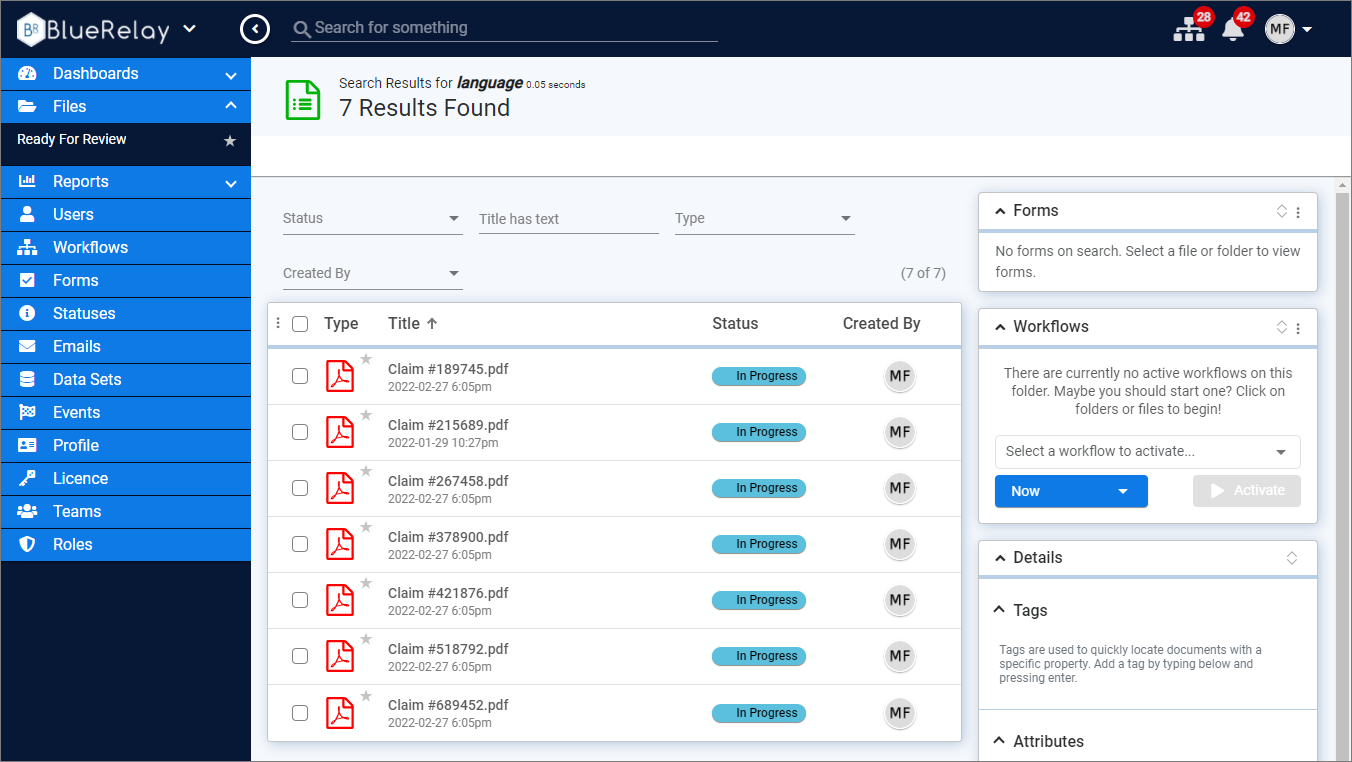Focus the Search for something field
Image resolution: width=1352 pixels, height=762 pixels.
(x=505, y=28)
